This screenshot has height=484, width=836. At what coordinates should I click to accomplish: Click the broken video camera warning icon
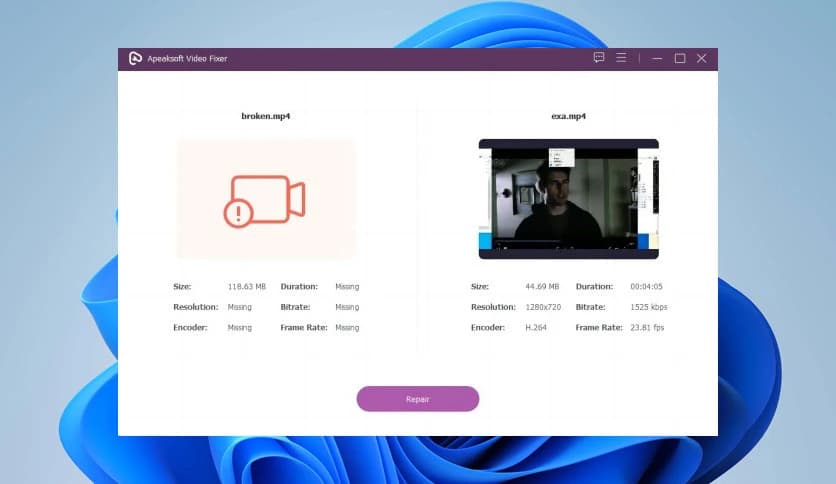(264, 201)
